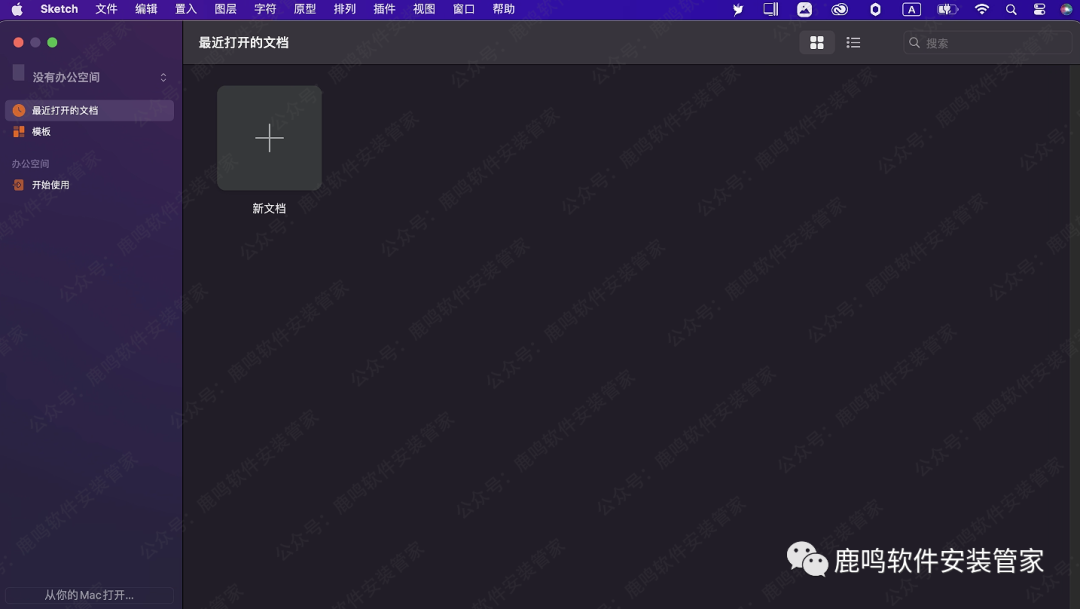Click the Wi-Fi icon in the menu bar

click(x=982, y=9)
